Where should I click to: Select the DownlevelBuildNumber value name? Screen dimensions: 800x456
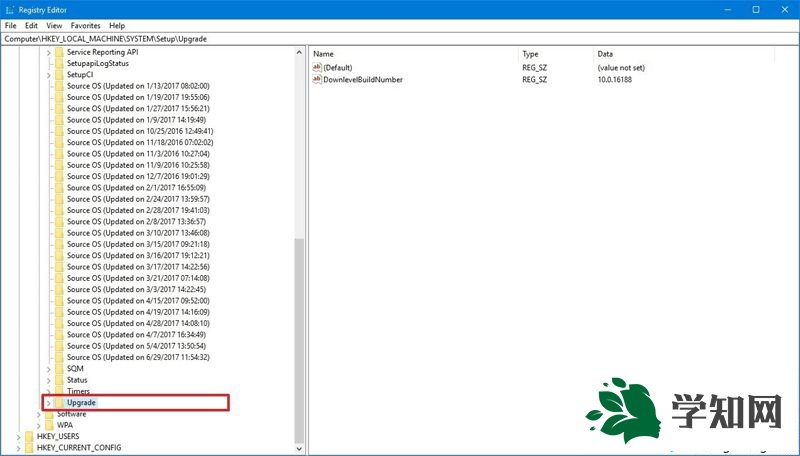363,80
